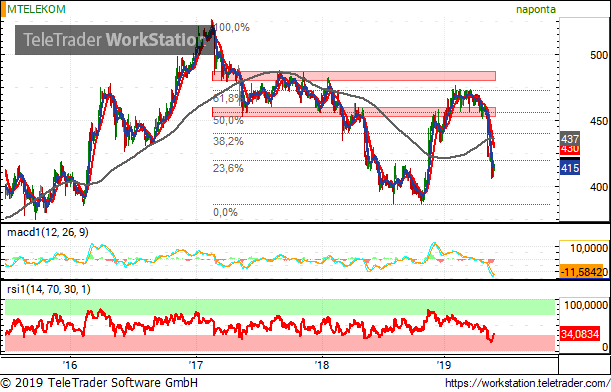Image resolution: width=611 pixels, height=392 pixels.
Task: Select the 23,6% Fibonacci level label
Action: coord(228,168)
